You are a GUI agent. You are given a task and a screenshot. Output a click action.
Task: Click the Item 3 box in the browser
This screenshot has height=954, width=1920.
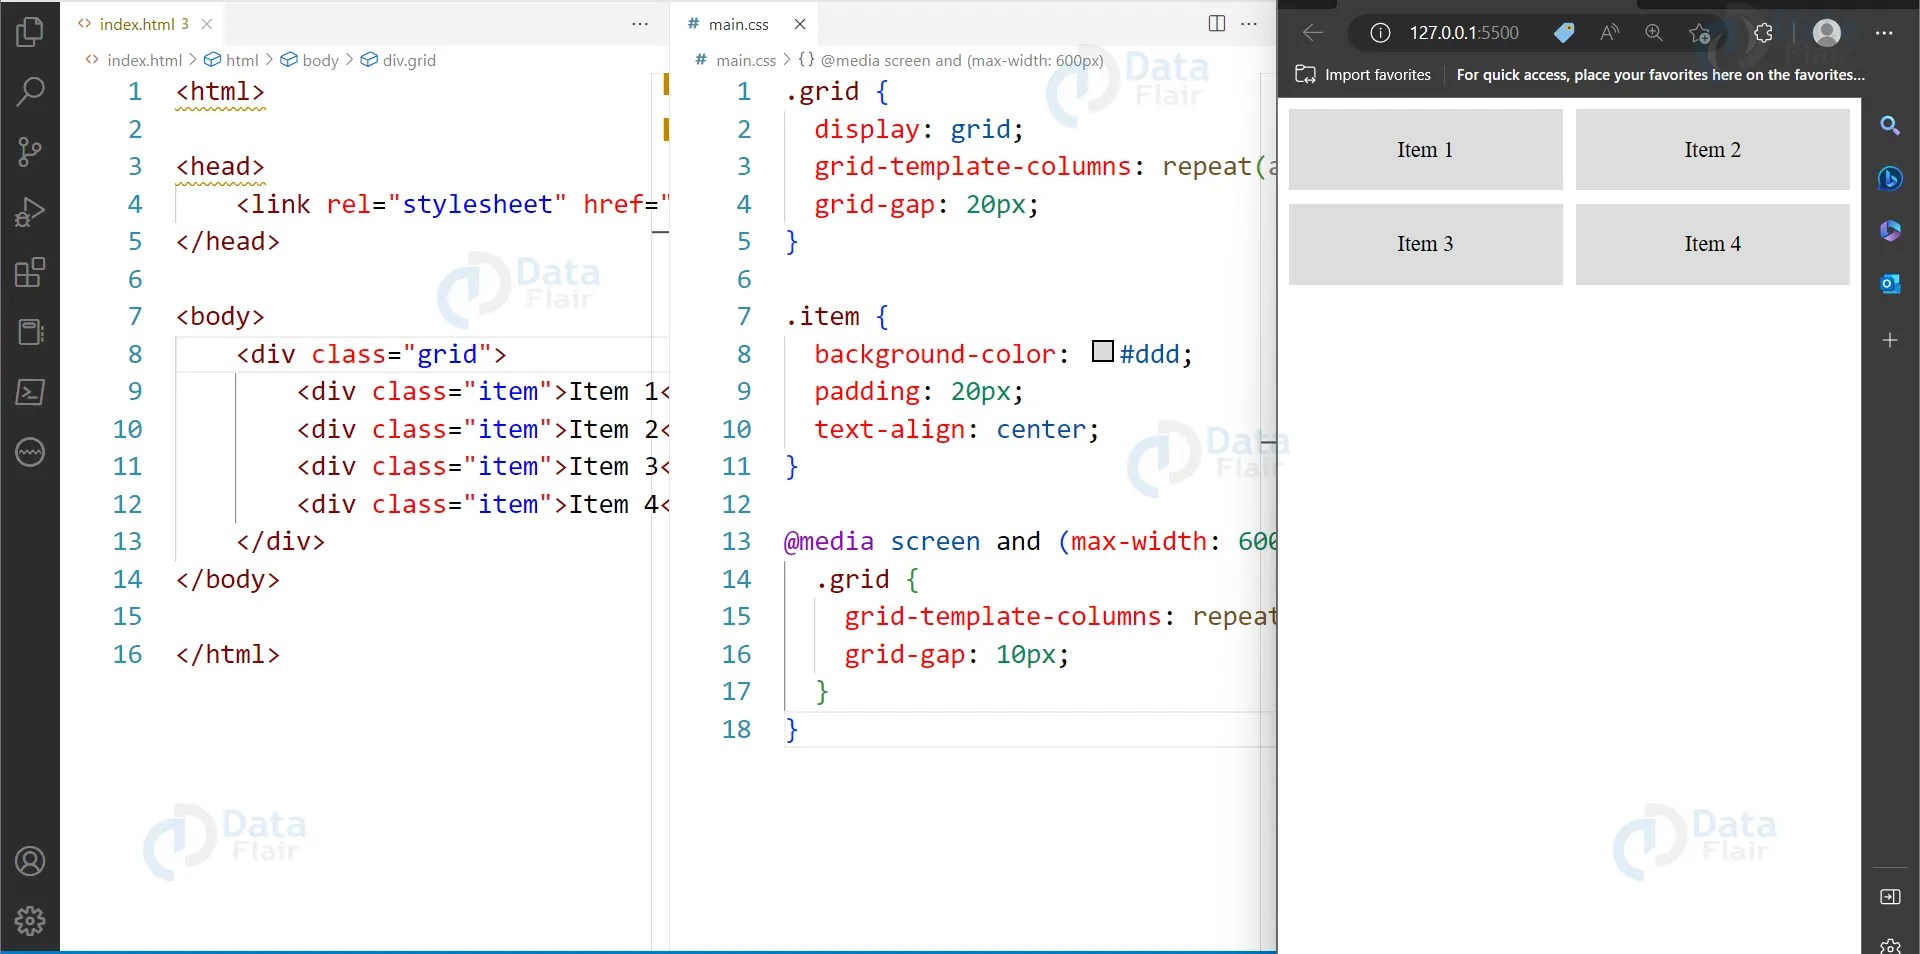[1425, 244]
